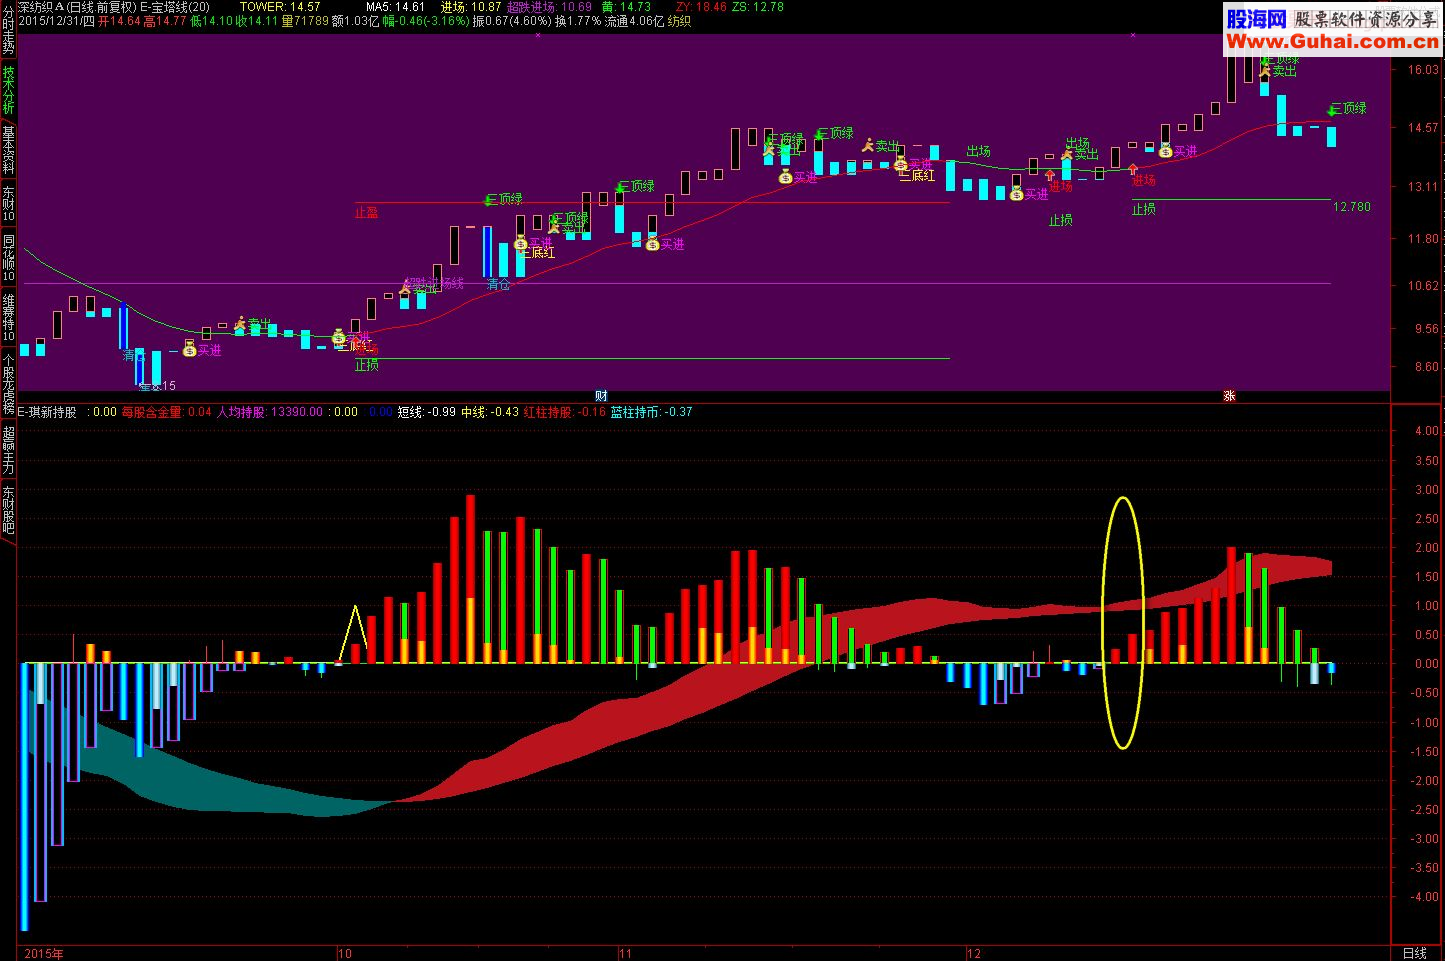The image size is (1445, 961).
Task: Click the ZS: 12.78 readout
Action: pos(757,6)
